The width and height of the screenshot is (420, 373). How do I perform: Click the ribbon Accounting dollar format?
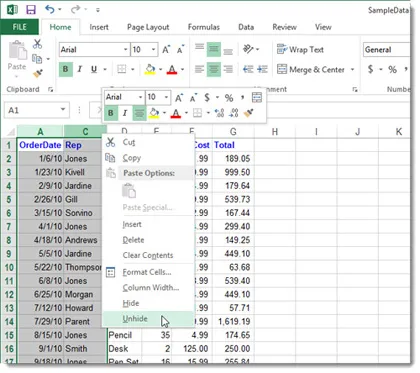pos(370,69)
